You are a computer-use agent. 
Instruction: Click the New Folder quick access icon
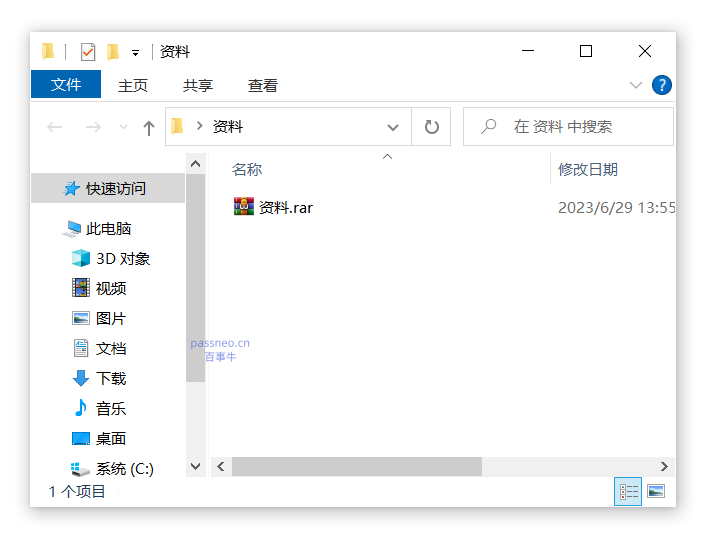point(113,52)
